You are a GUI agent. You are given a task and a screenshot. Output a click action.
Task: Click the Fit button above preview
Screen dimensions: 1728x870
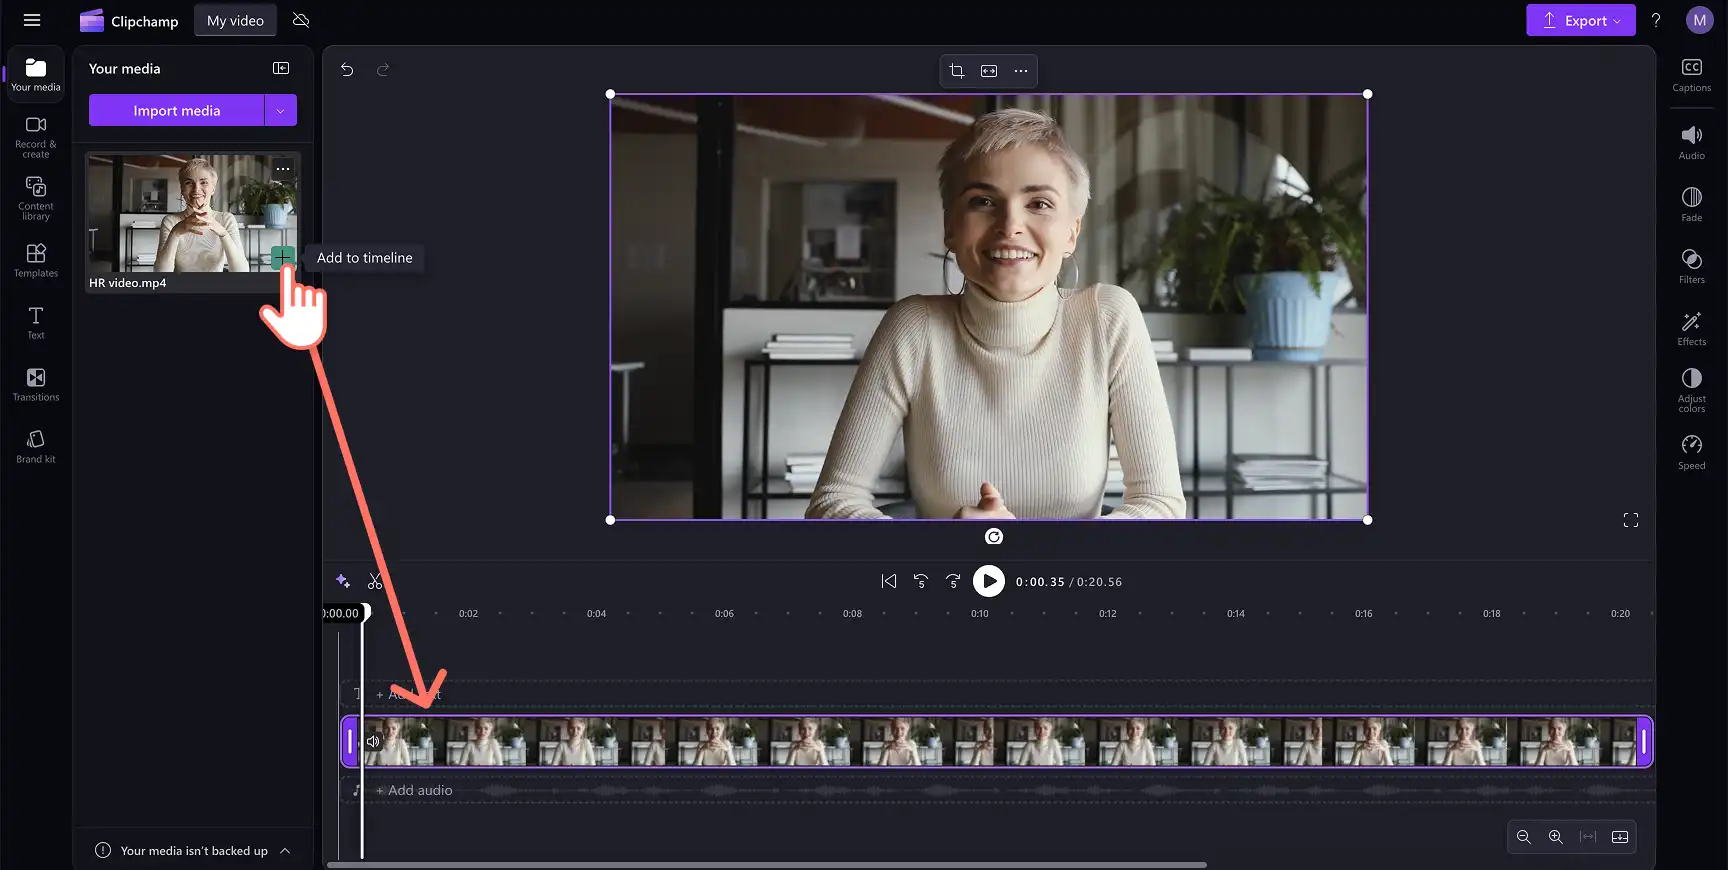tap(989, 71)
